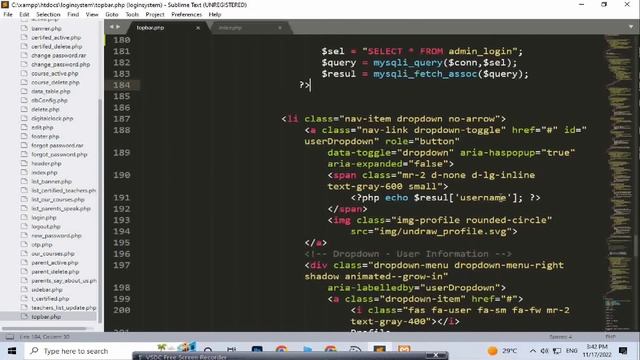The height and width of the screenshot is (360, 640).
Task: Click line number 187 in the gutter
Action: [122, 119]
